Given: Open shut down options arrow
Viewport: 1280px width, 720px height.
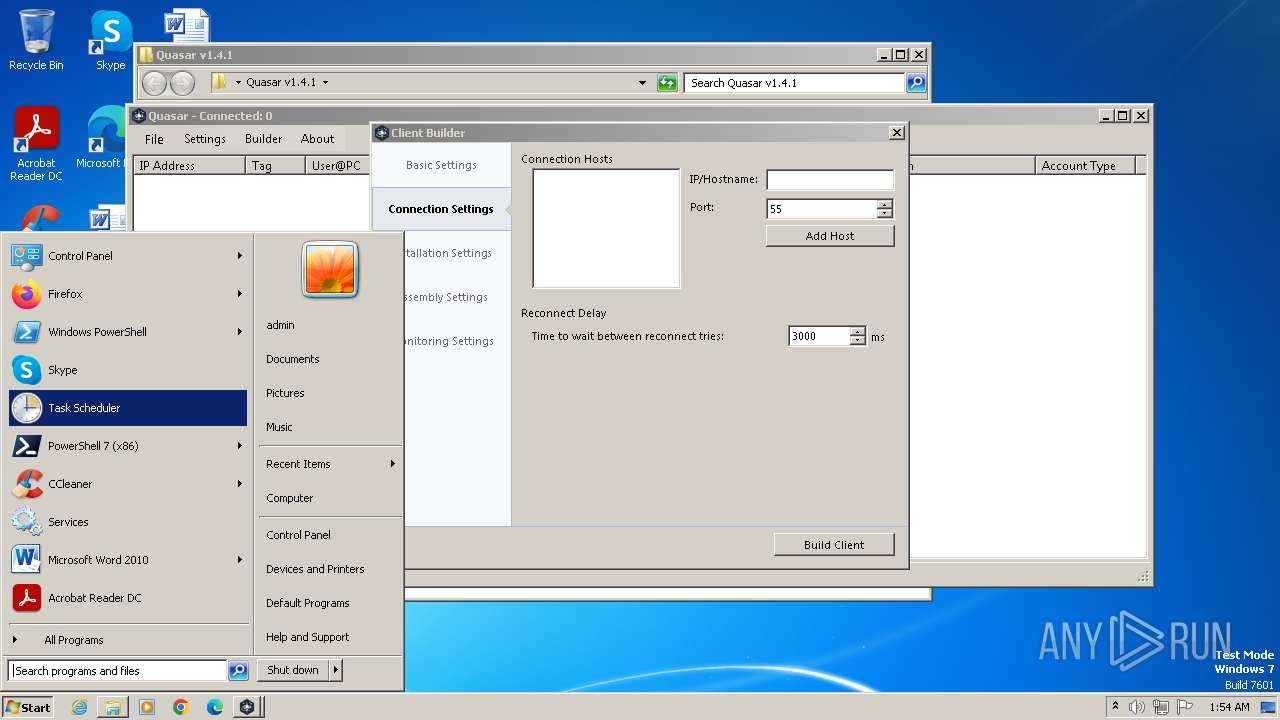Looking at the screenshot, I should (x=336, y=671).
